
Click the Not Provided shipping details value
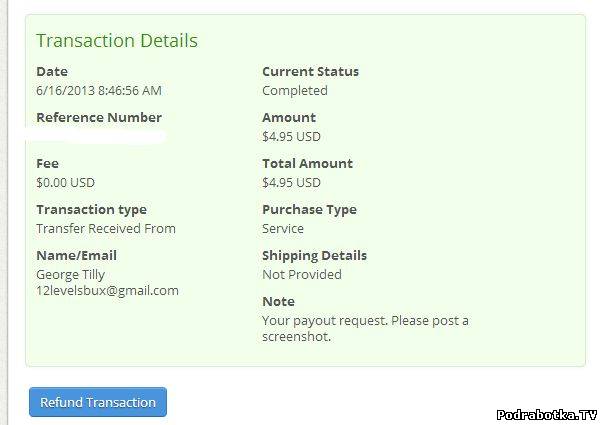[301, 274]
